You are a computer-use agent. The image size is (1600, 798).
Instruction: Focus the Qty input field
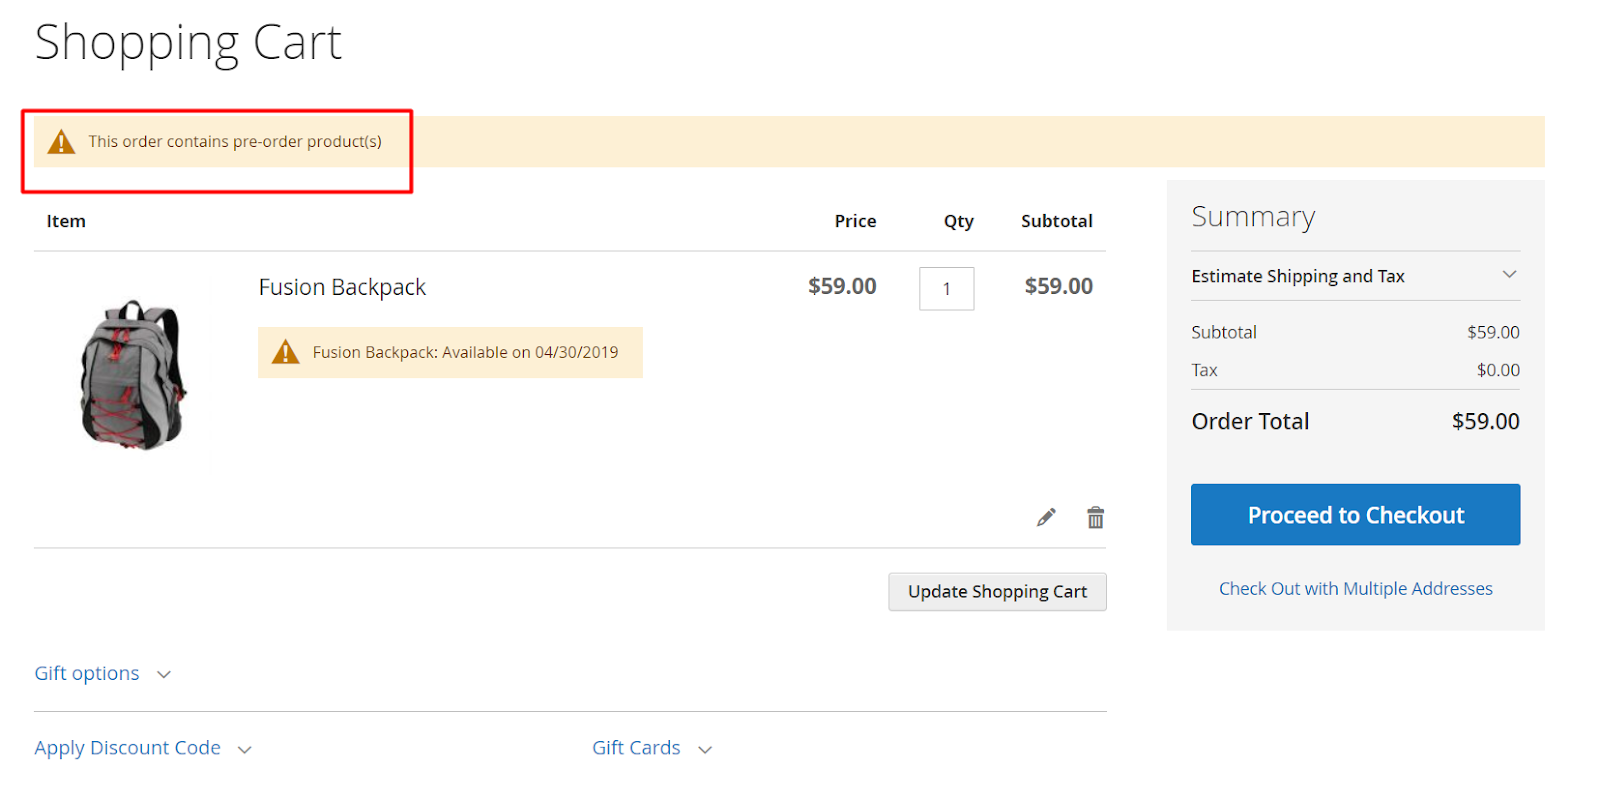point(946,289)
